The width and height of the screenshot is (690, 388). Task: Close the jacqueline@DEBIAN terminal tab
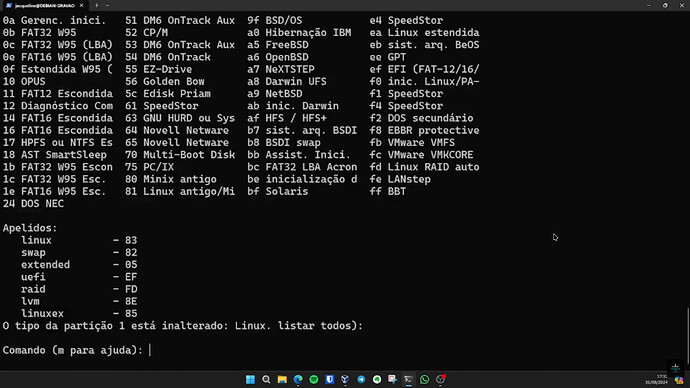pos(81,5)
